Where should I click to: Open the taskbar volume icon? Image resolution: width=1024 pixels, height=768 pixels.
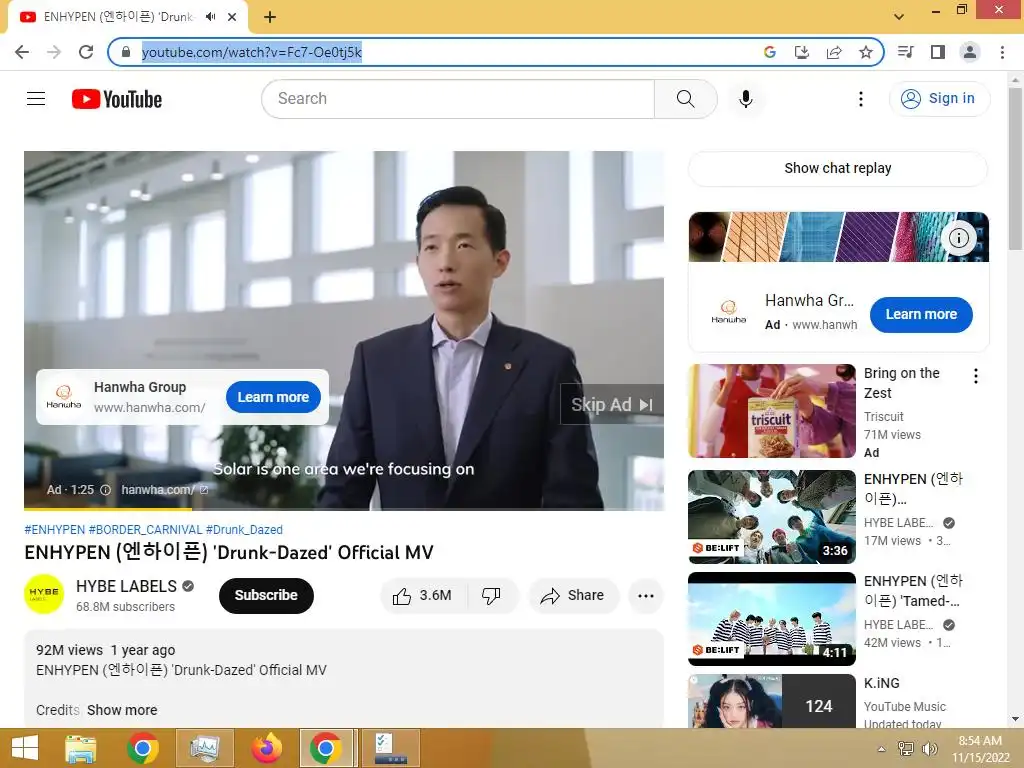point(929,749)
